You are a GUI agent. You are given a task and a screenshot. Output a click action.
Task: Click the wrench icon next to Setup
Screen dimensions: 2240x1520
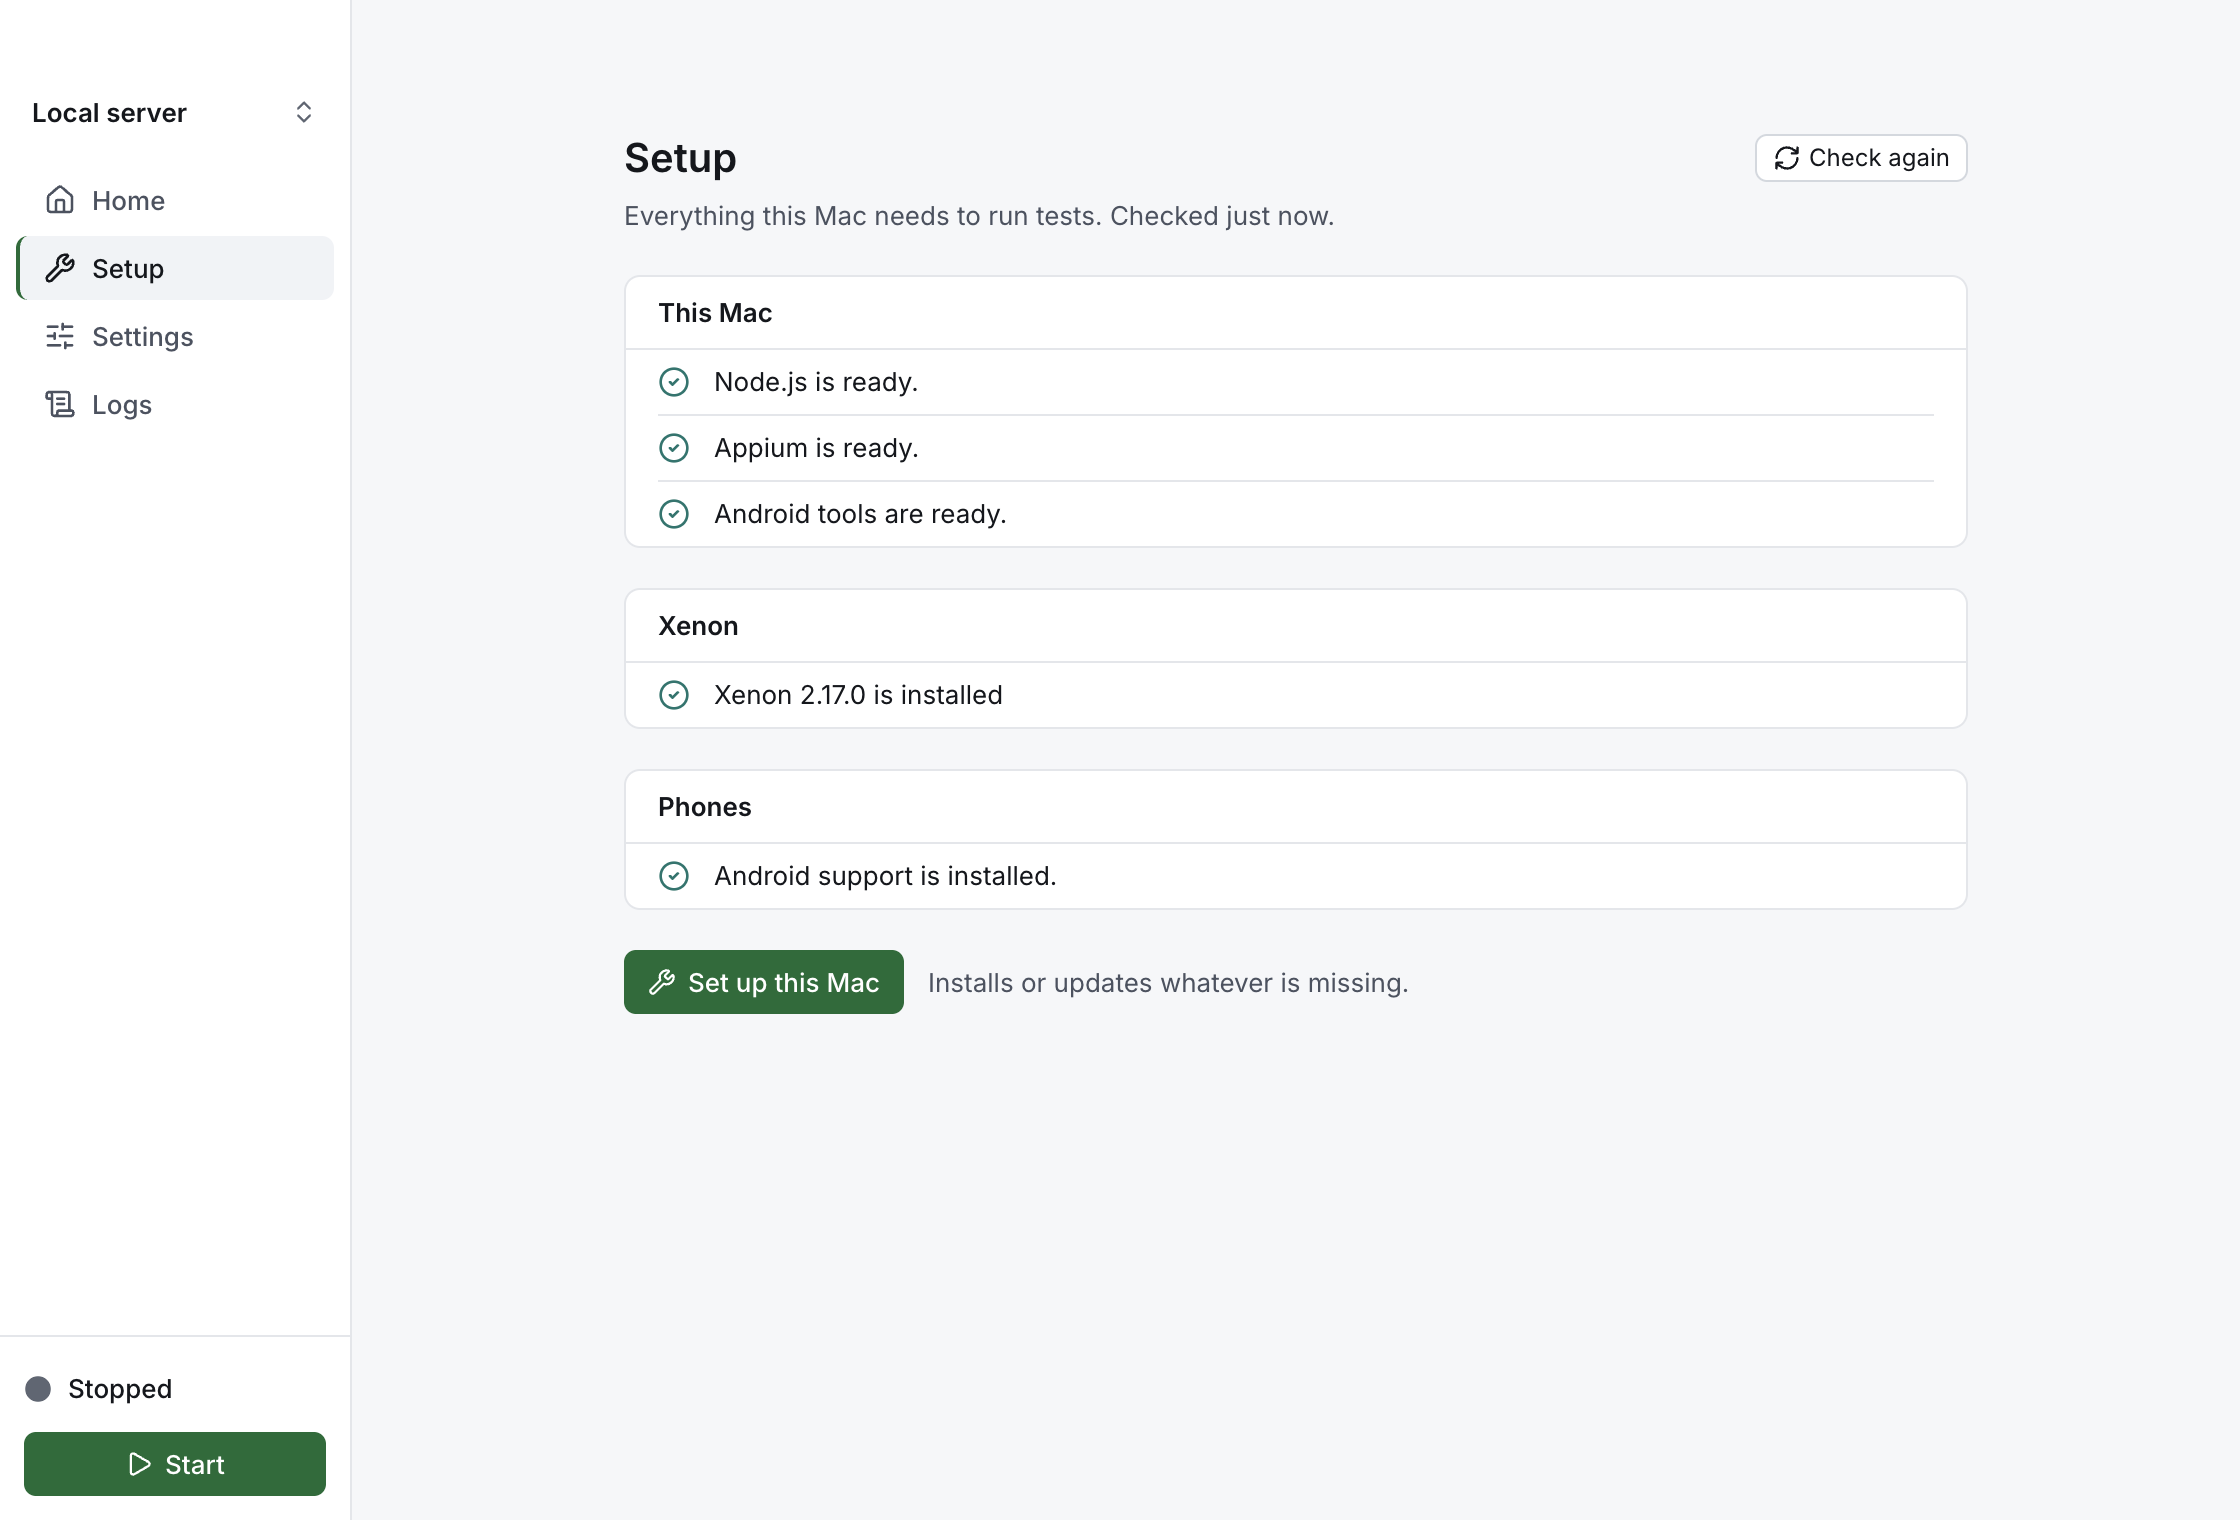[60, 268]
